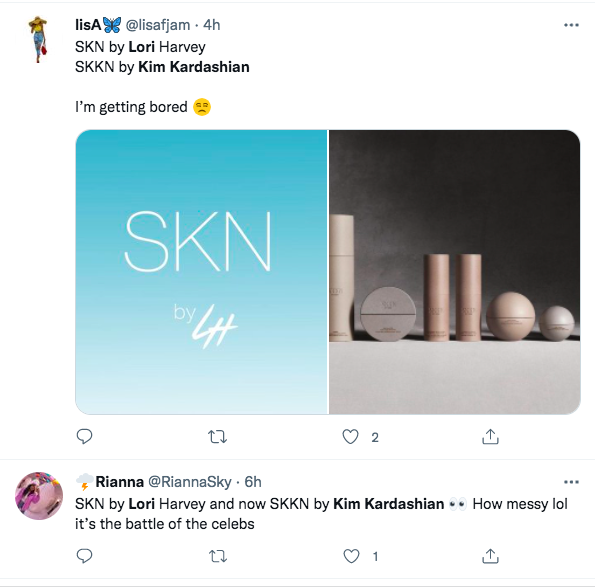Reply to Rianna's battle of celebs tweet
This screenshot has height=588, width=595.
[84, 556]
